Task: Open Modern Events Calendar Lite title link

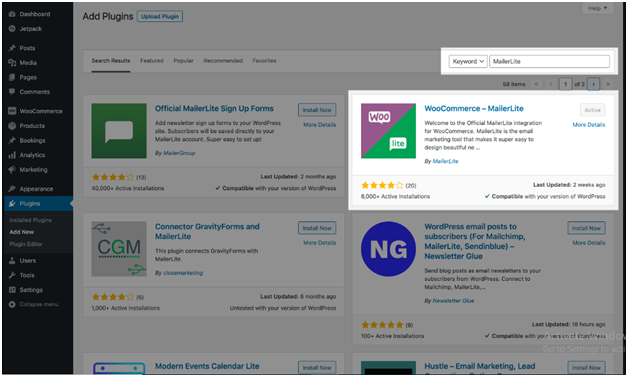Action: [207, 366]
